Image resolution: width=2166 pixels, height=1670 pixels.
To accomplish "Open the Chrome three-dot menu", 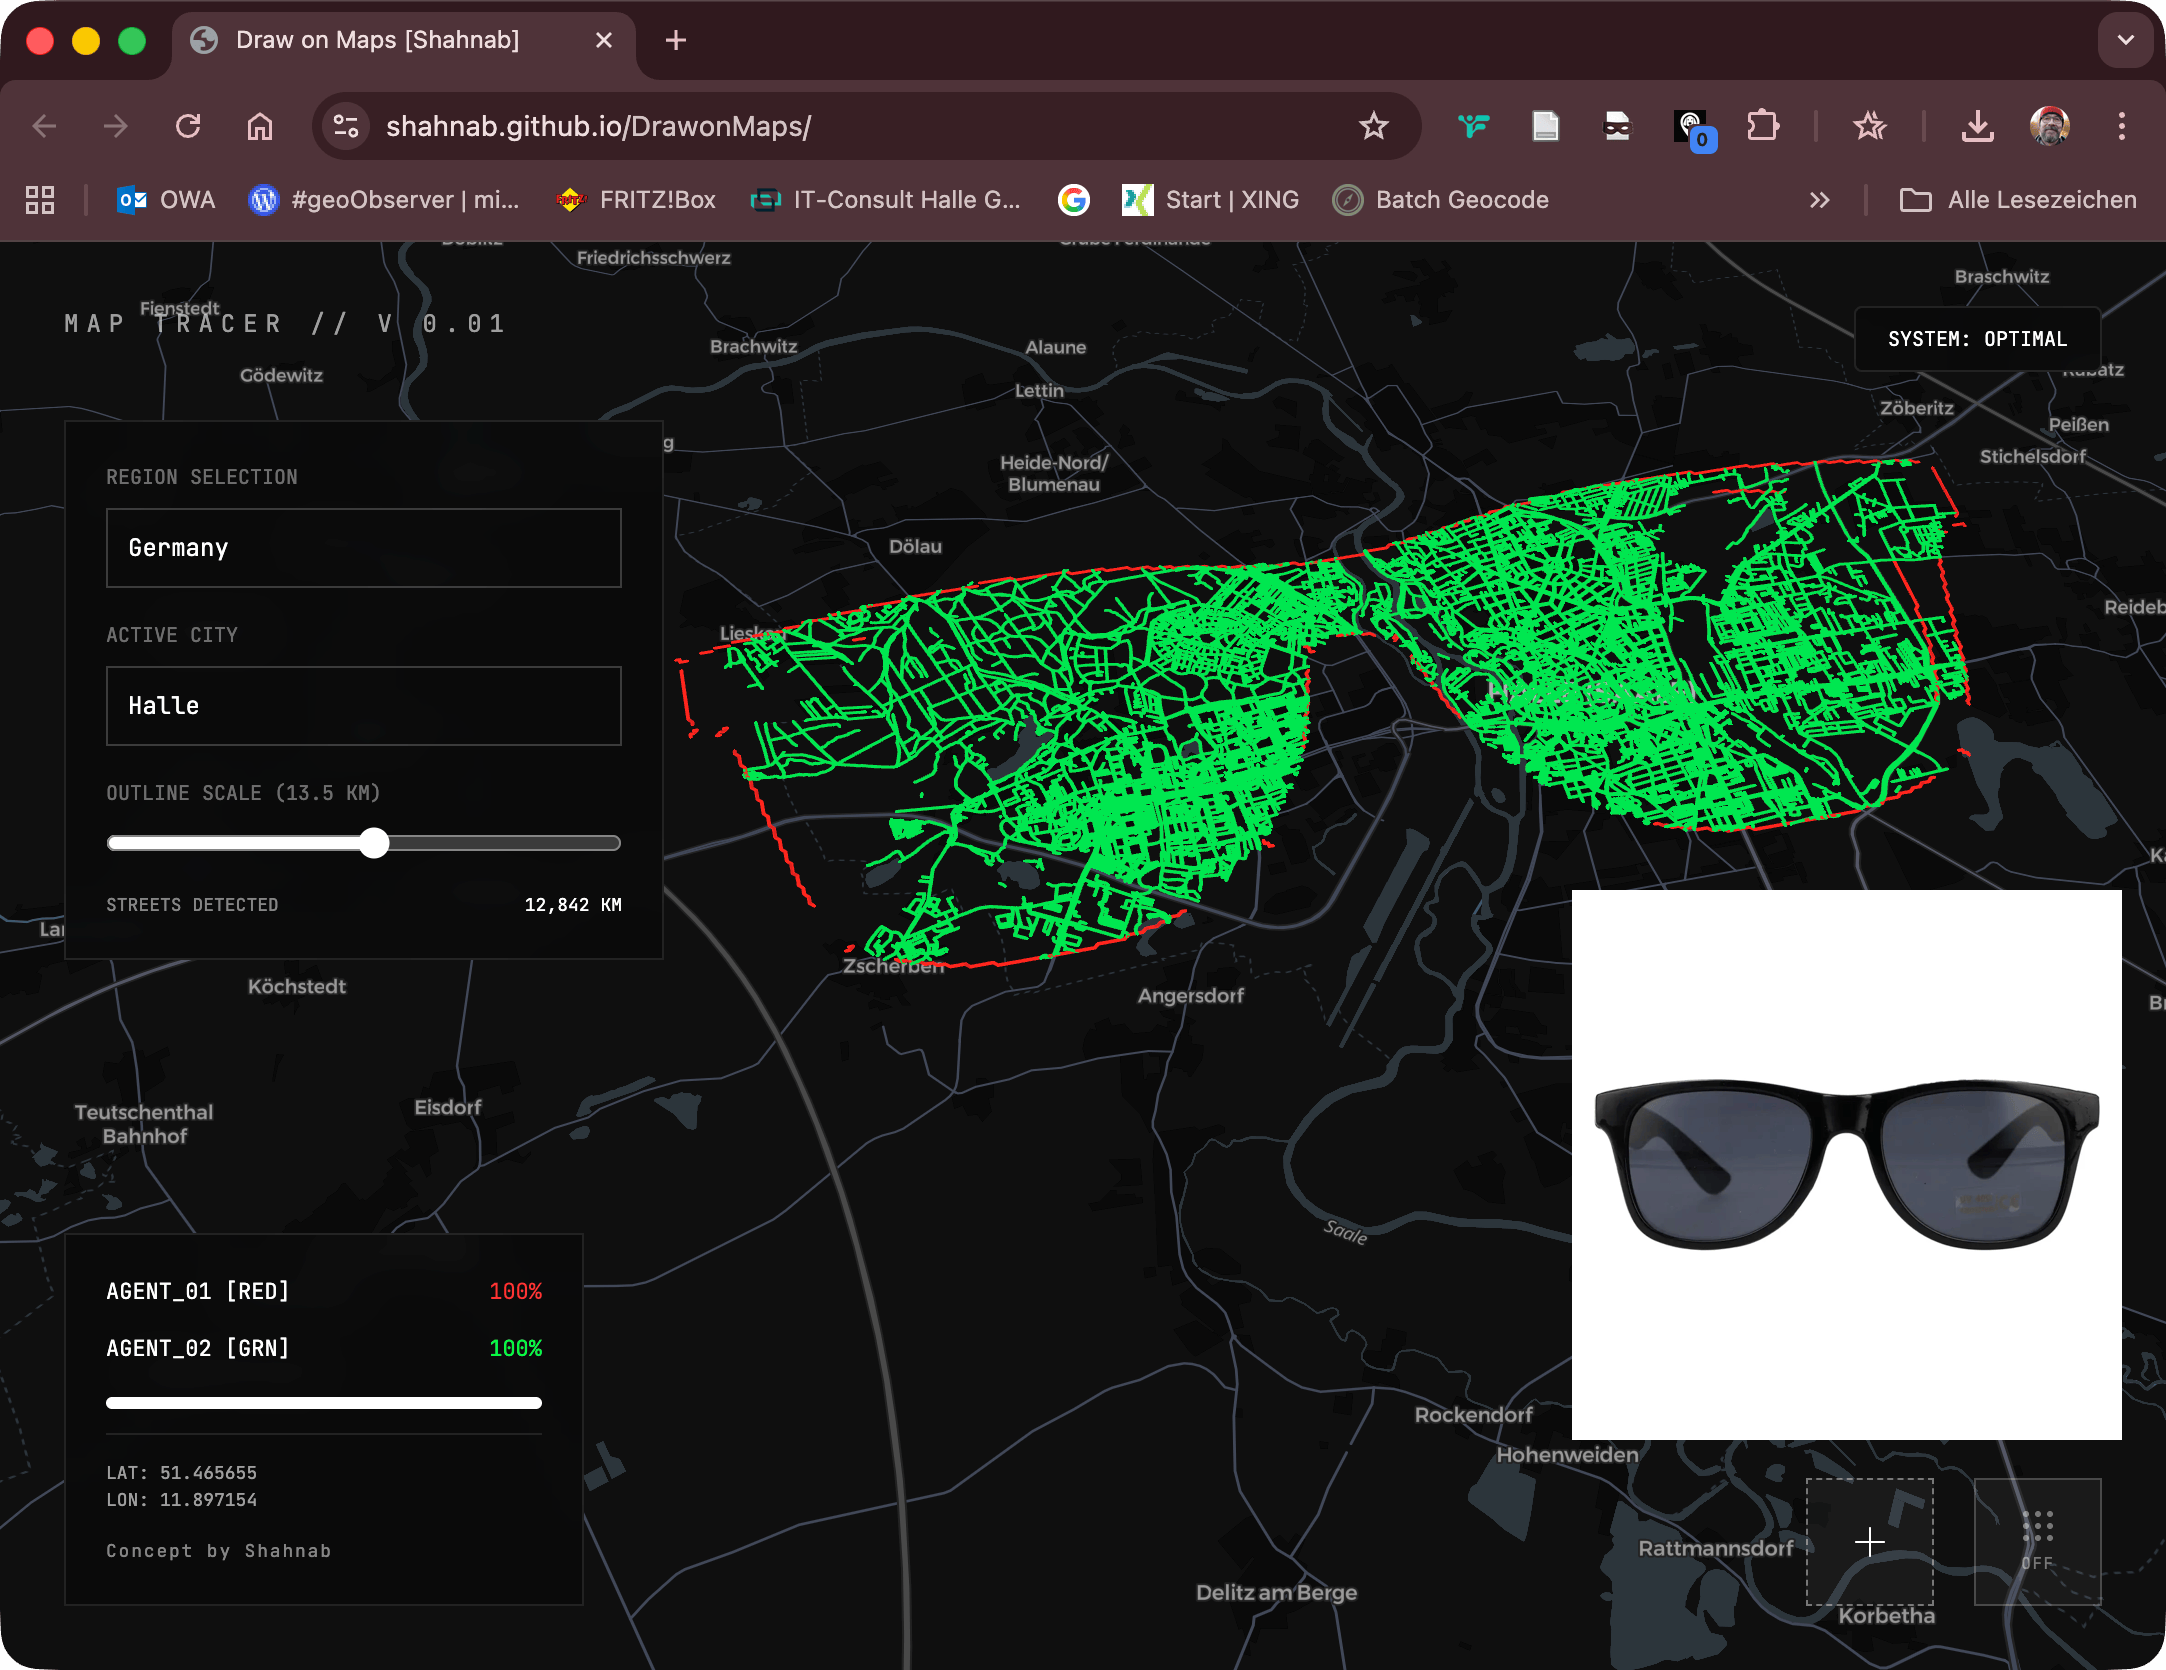I will point(2121,126).
